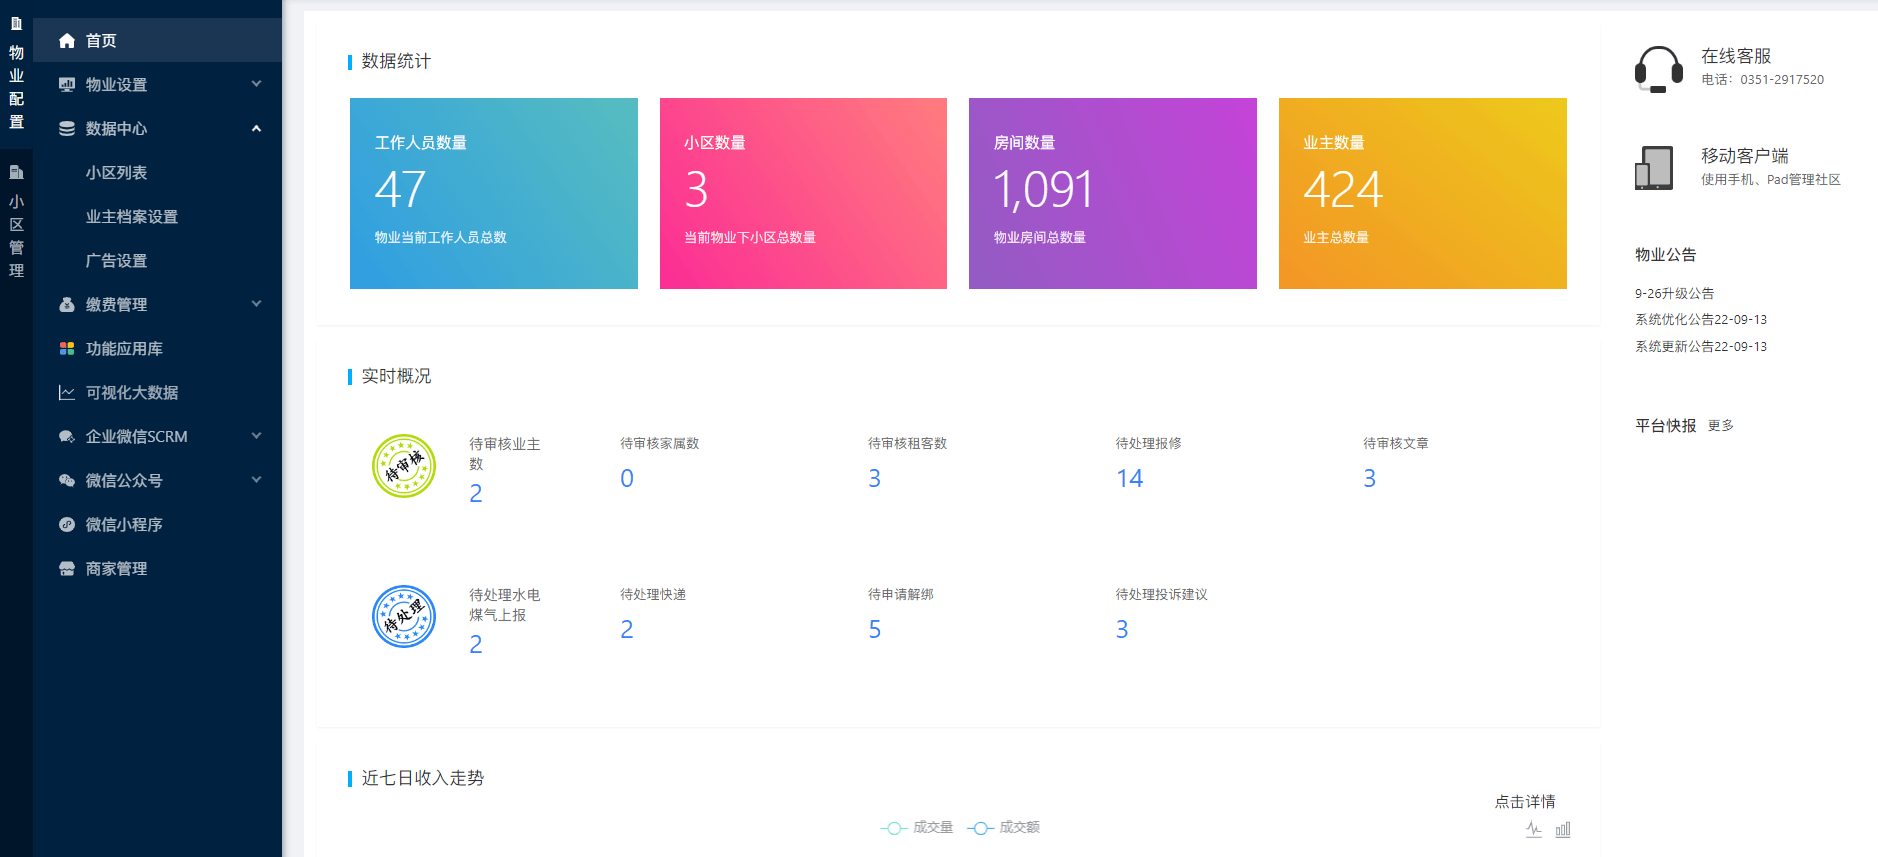Open the 小区列表 submenu item
The height and width of the screenshot is (857, 1878).
coord(117,173)
